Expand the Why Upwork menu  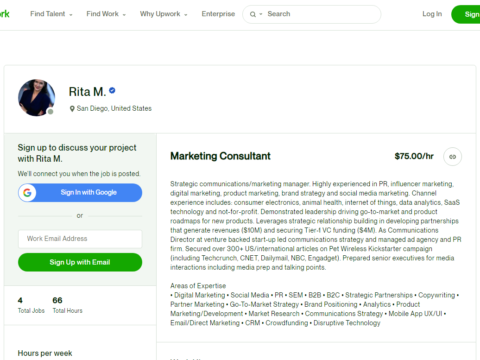point(163,14)
